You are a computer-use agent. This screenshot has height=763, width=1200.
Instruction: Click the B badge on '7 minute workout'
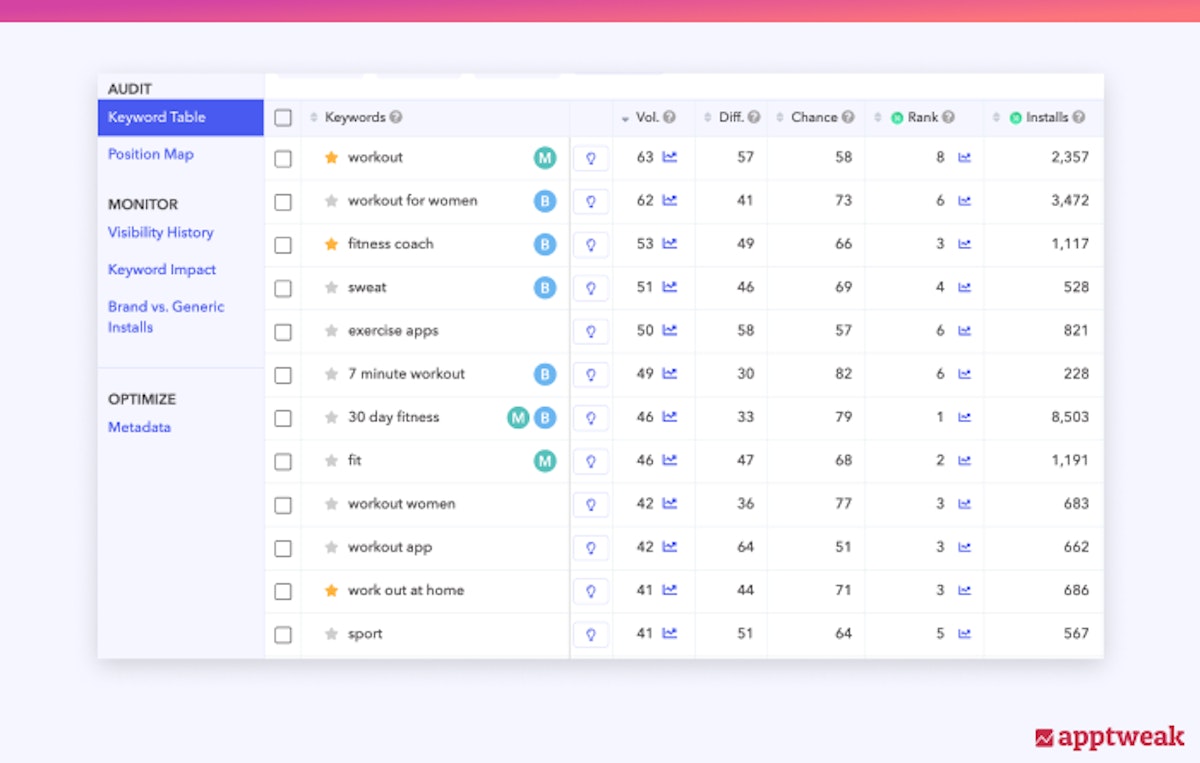pyautogui.click(x=544, y=374)
